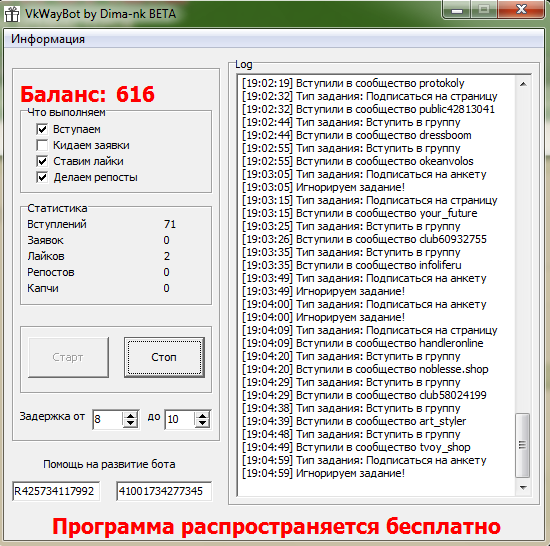Click the disabled Старт button
550x546 pixels.
(x=68, y=357)
